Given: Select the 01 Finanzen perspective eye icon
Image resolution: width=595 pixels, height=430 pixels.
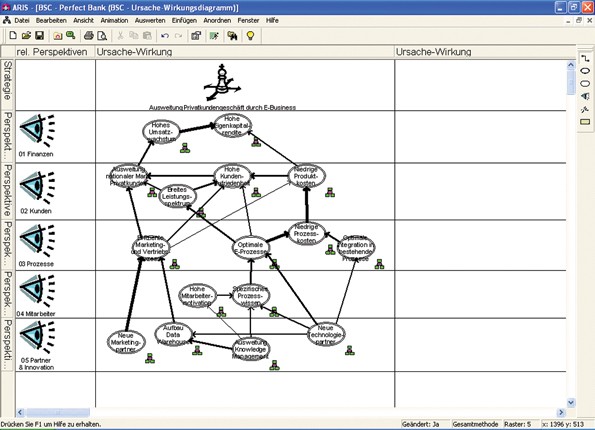Looking at the screenshot, I should tap(37, 130).
